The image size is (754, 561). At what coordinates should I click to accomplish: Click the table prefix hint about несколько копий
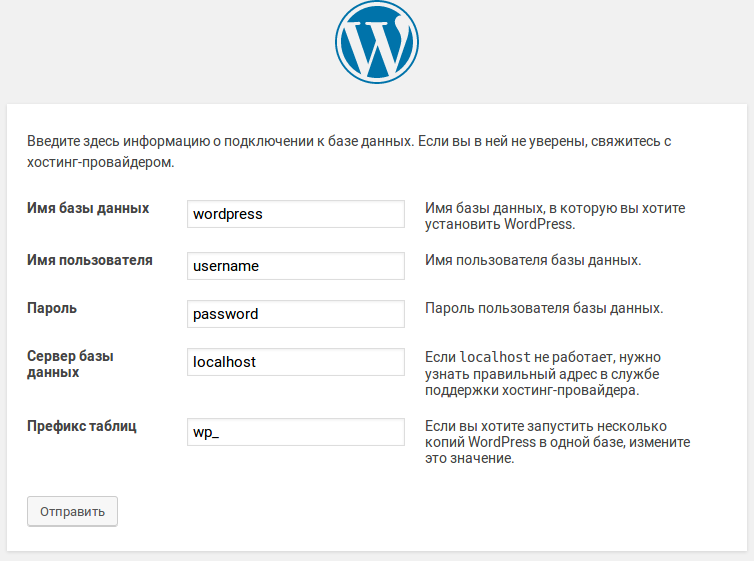point(558,442)
